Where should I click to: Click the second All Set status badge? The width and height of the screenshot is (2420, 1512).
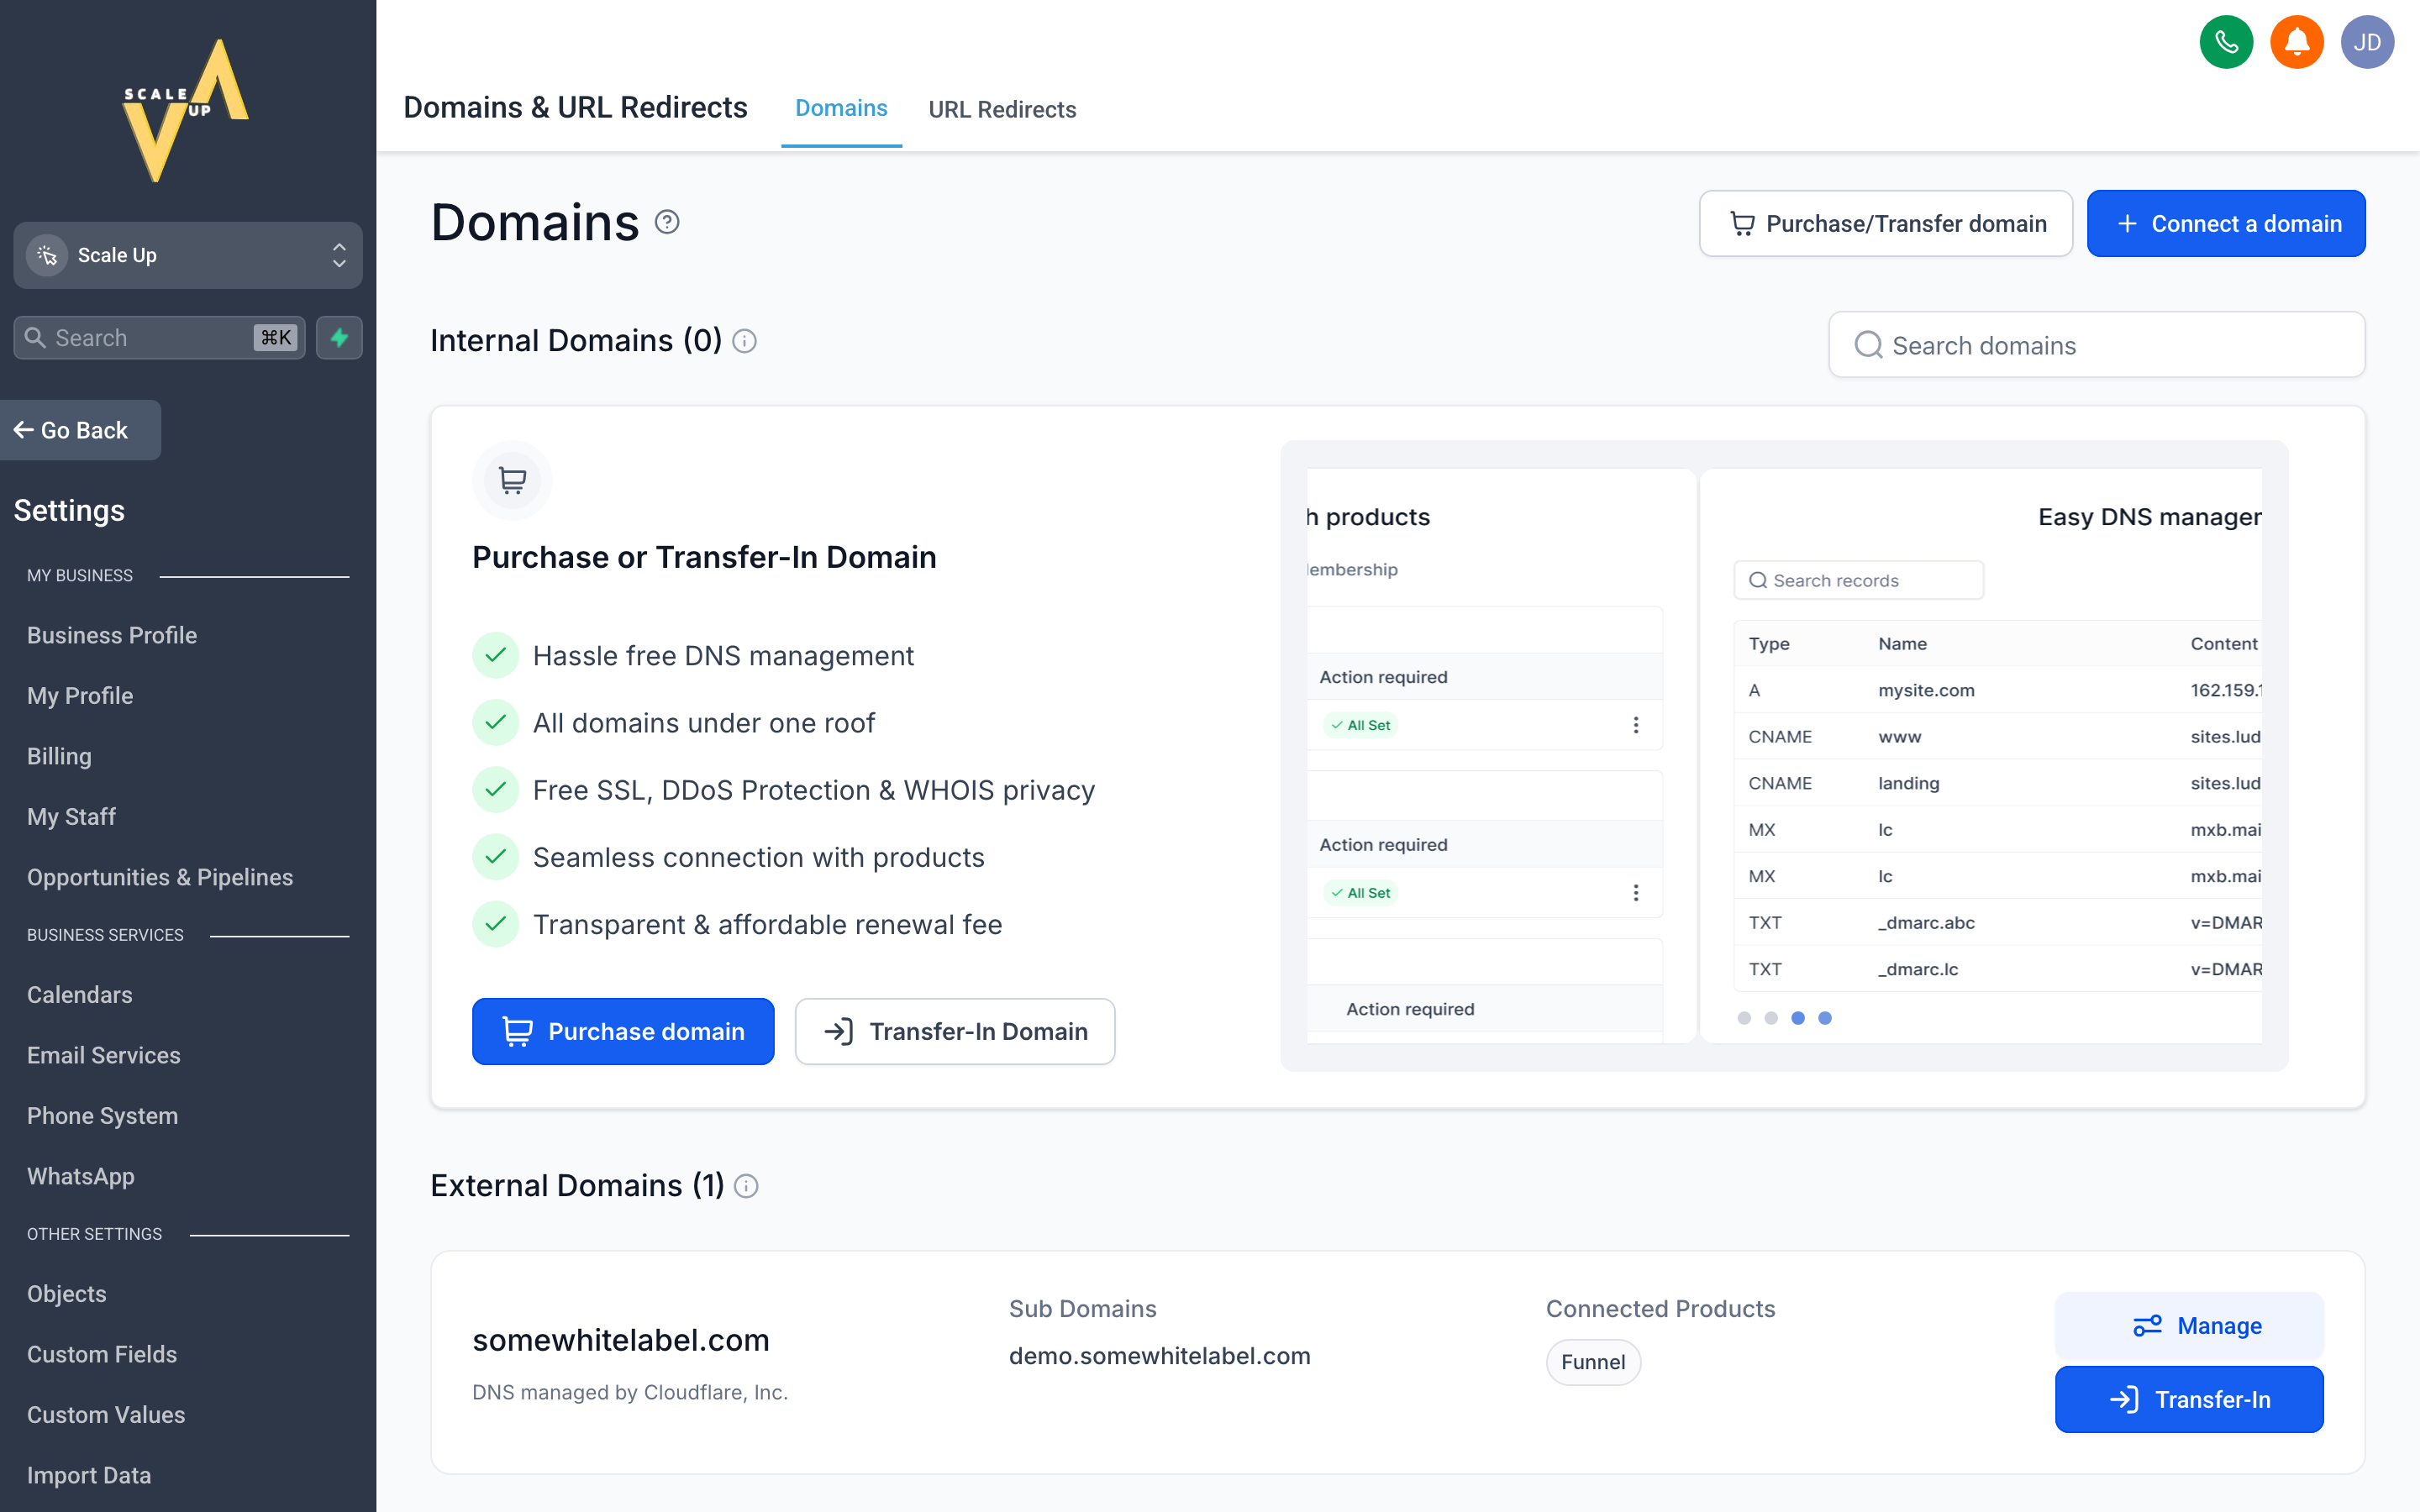pos(1360,893)
